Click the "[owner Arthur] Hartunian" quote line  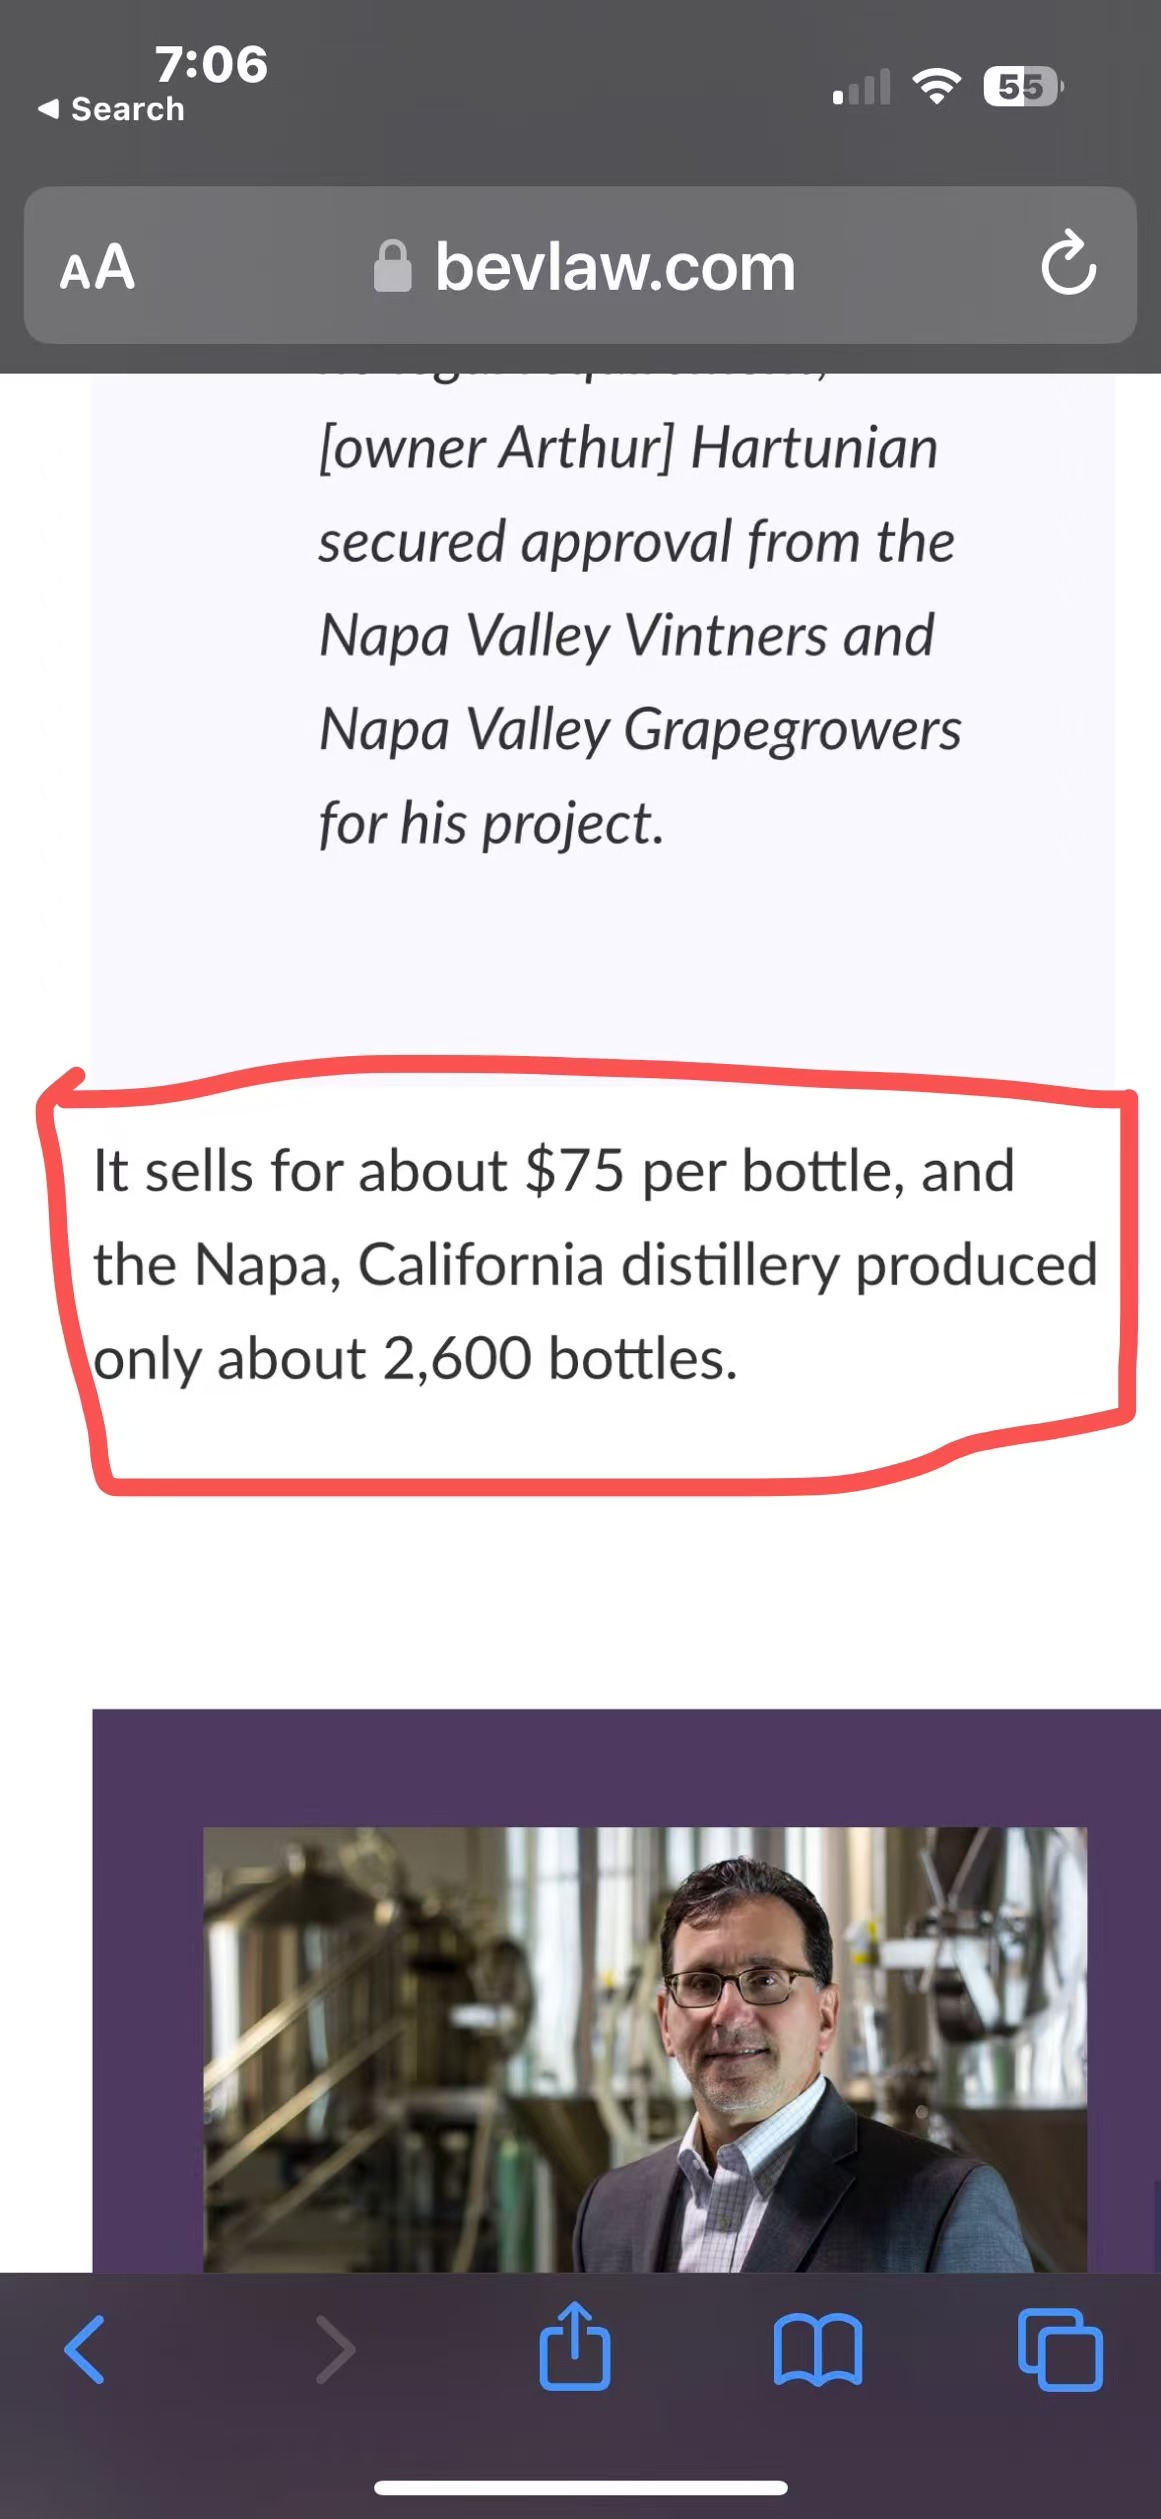click(628, 447)
